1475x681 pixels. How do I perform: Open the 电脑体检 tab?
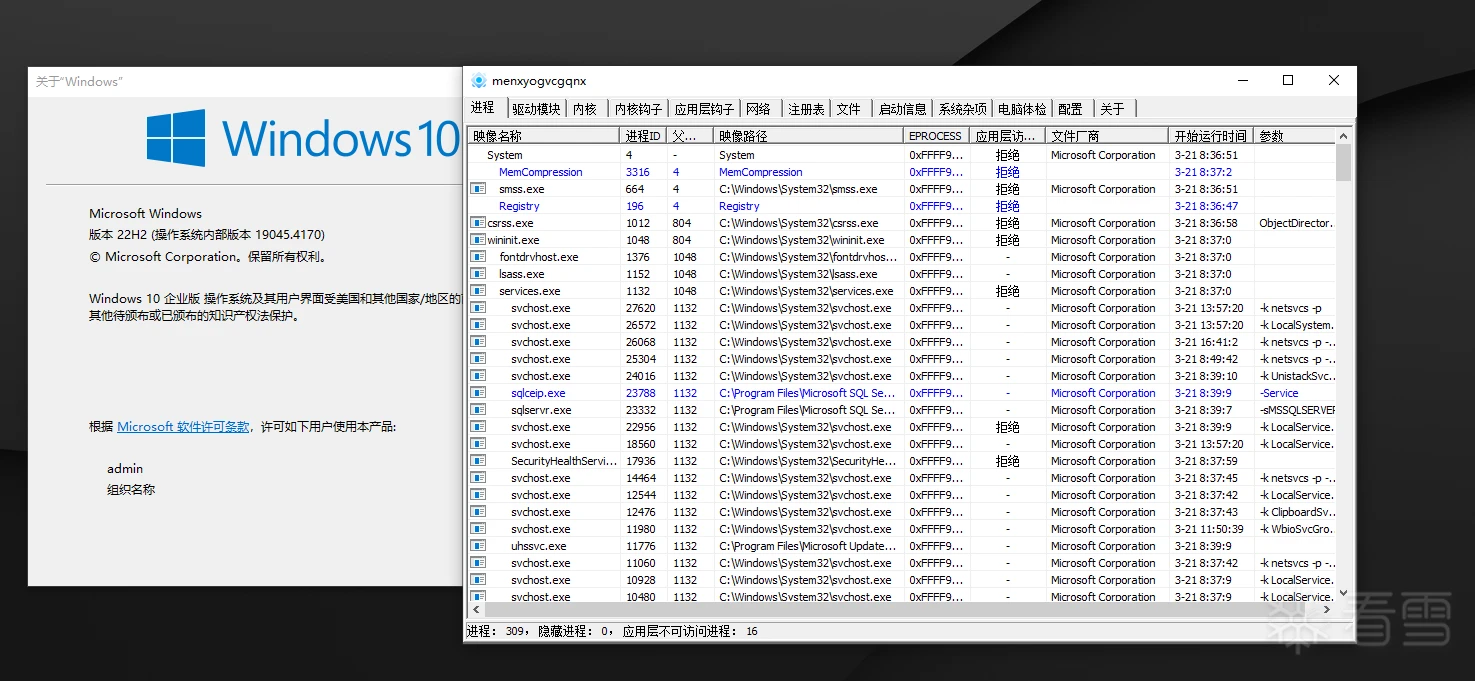click(1022, 109)
